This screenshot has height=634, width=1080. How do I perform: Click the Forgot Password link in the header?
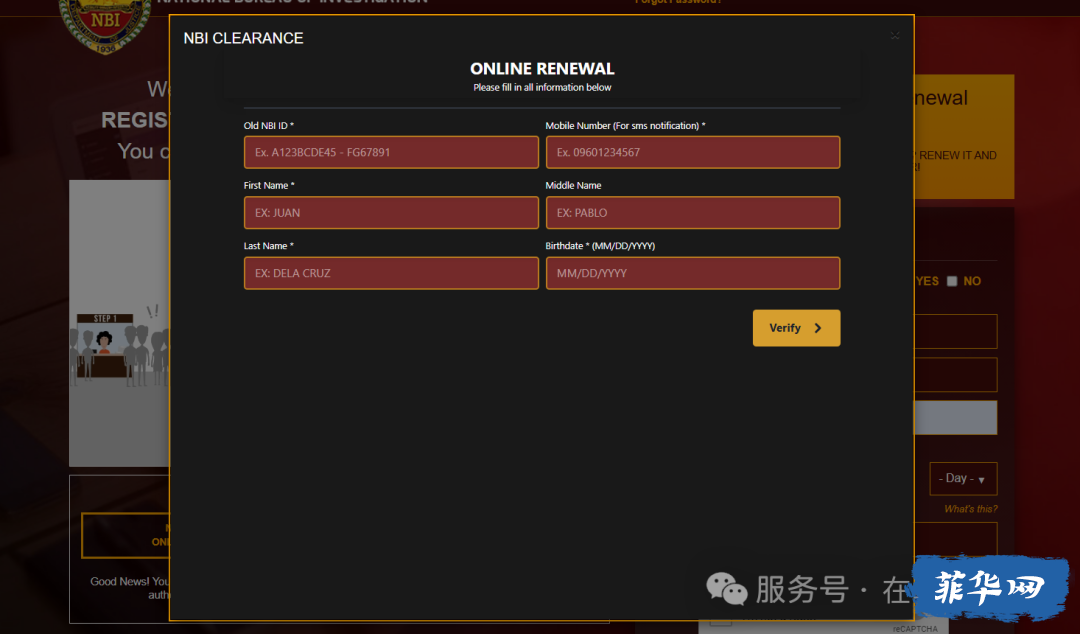pos(678,2)
